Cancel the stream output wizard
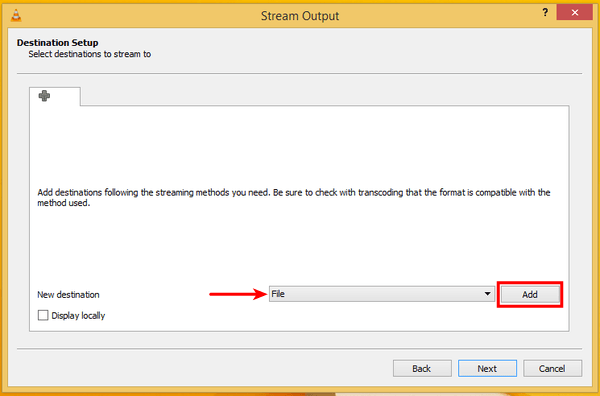The height and width of the screenshot is (396, 600). (x=552, y=368)
